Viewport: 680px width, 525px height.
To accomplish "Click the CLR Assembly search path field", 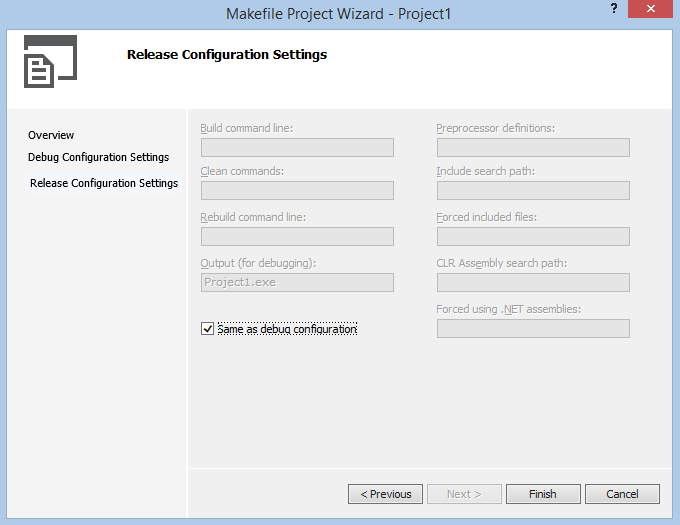I will coord(533,283).
